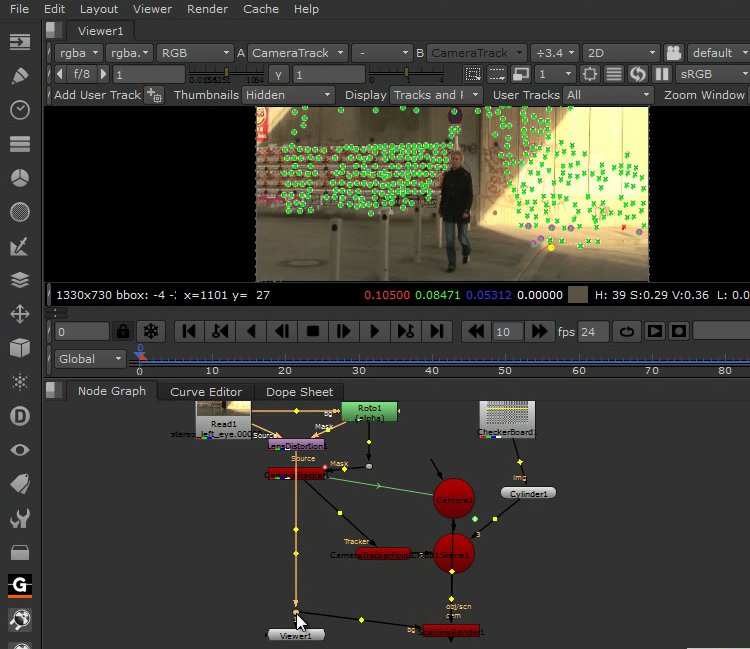Open the MetaData nodes tag icon

pyautogui.click(x=20, y=484)
